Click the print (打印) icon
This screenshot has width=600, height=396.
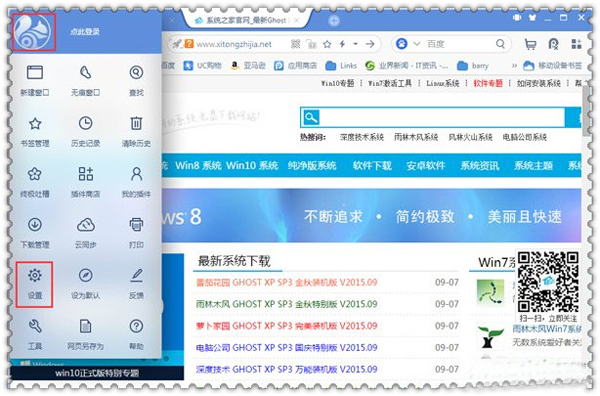pyautogui.click(x=136, y=225)
